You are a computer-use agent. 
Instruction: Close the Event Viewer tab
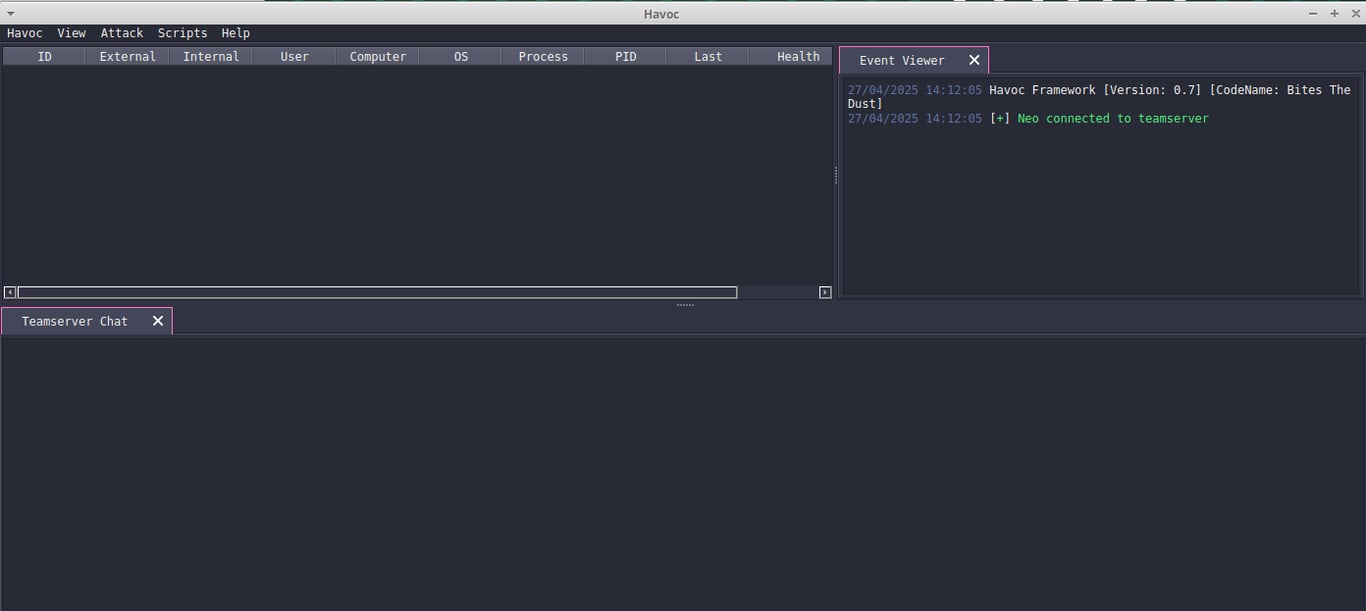[974, 60]
